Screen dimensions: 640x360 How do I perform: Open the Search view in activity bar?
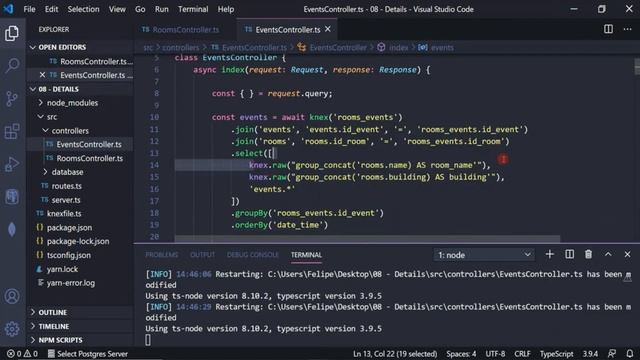(12, 65)
